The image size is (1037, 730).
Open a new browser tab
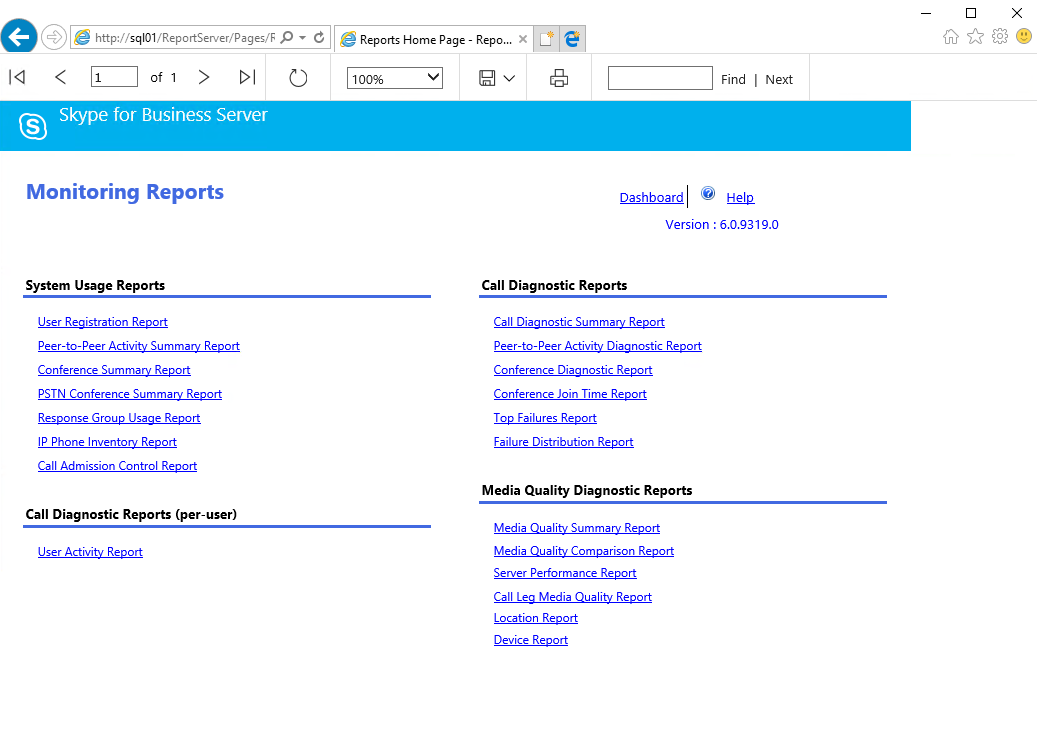[x=546, y=39]
